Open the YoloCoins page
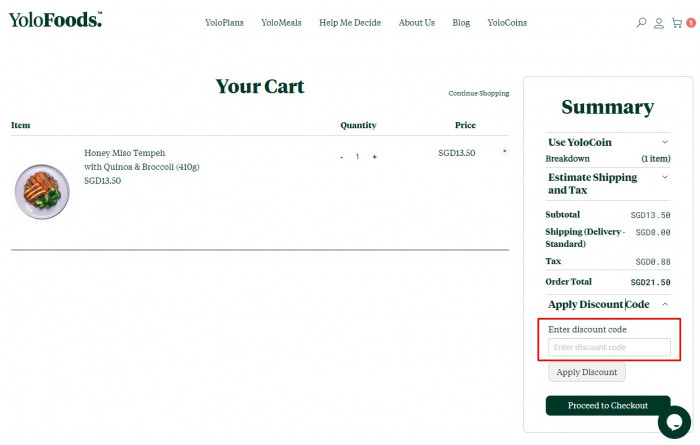This screenshot has width=700, height=445. click(x=507, y=22)
